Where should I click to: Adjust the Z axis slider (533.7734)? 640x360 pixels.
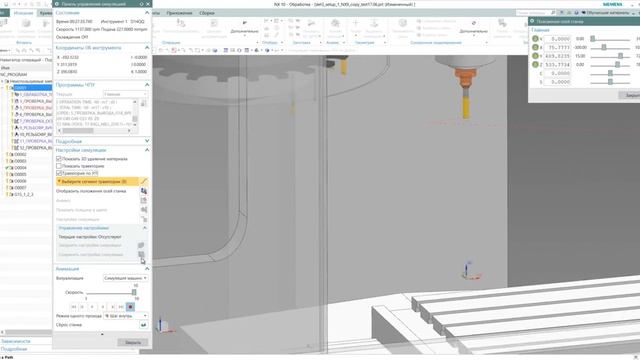[x=618, y=64]
